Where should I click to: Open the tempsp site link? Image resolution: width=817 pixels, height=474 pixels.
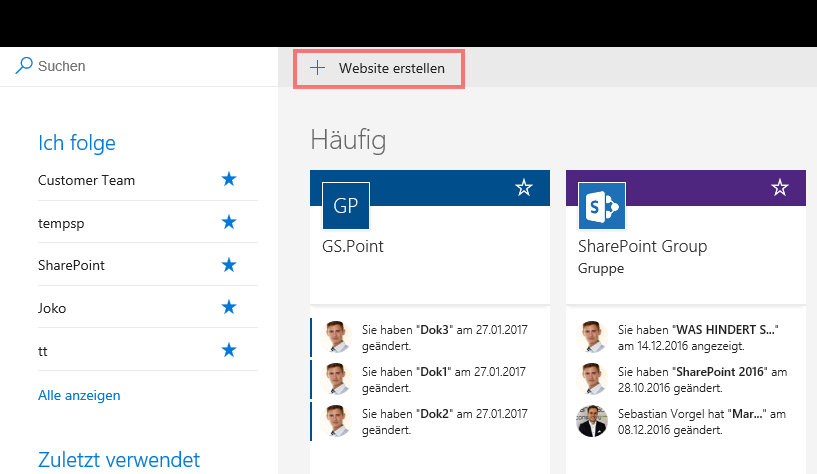point(61,223)
